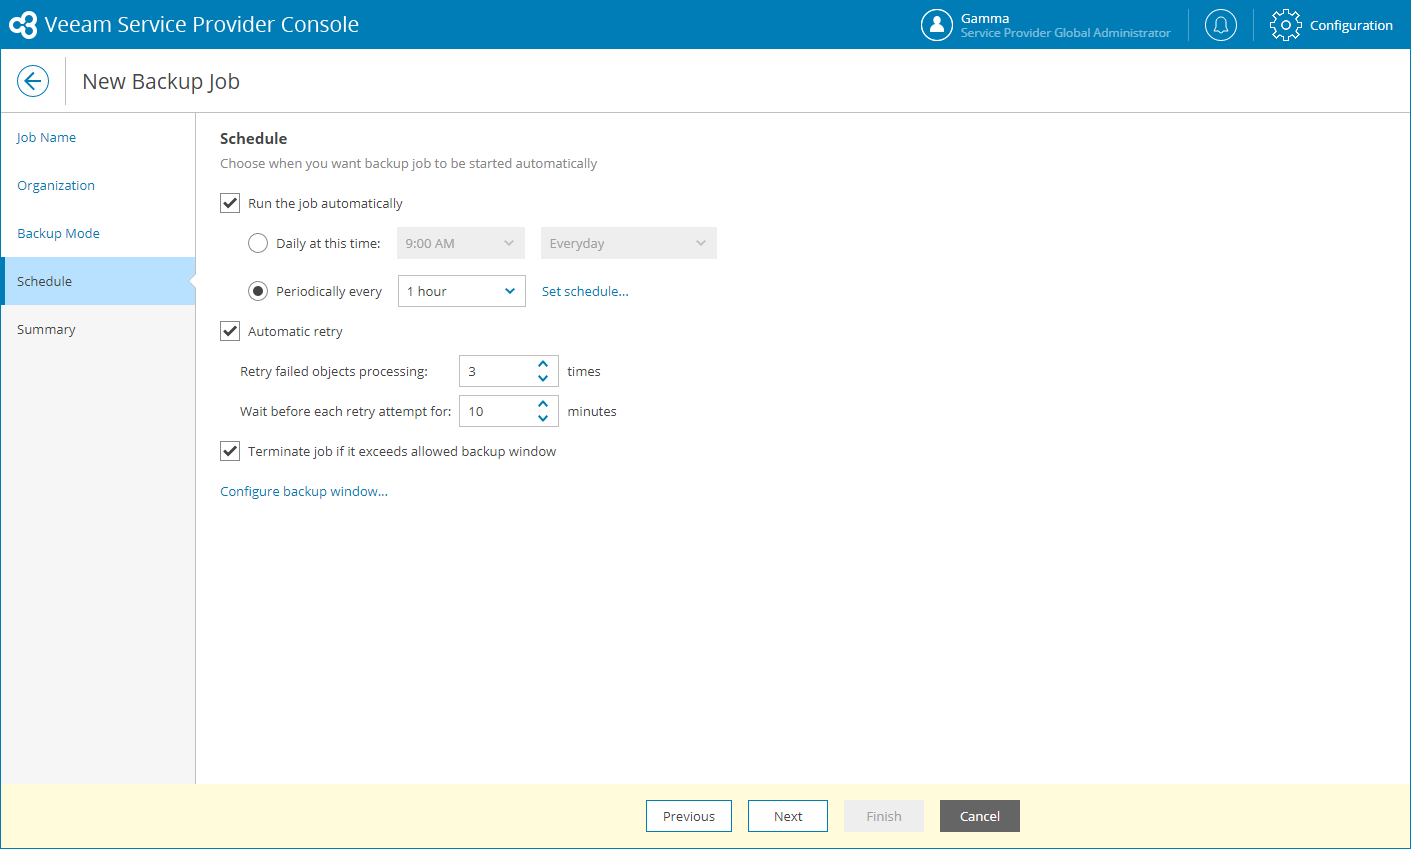Image resolution: width=1411 pixels, height=849 pixels.
Task: Click the Set schedule link
Action: 585,291
